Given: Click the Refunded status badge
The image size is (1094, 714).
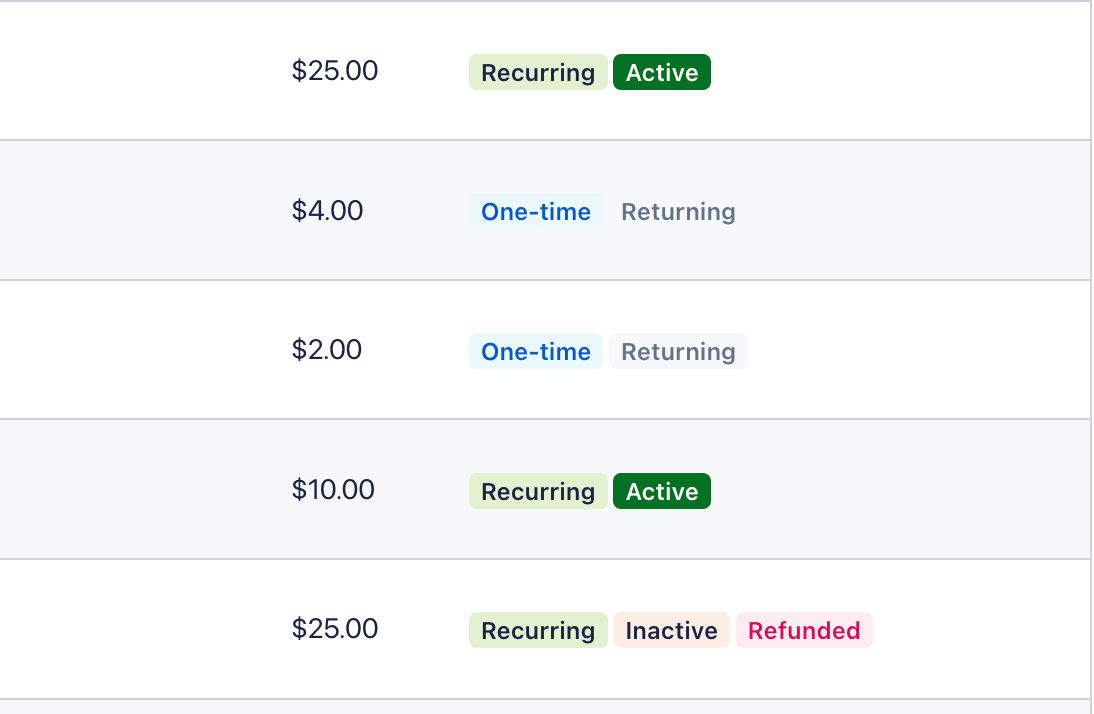Looking at the screenshot, I should click(x=804, y=631).
